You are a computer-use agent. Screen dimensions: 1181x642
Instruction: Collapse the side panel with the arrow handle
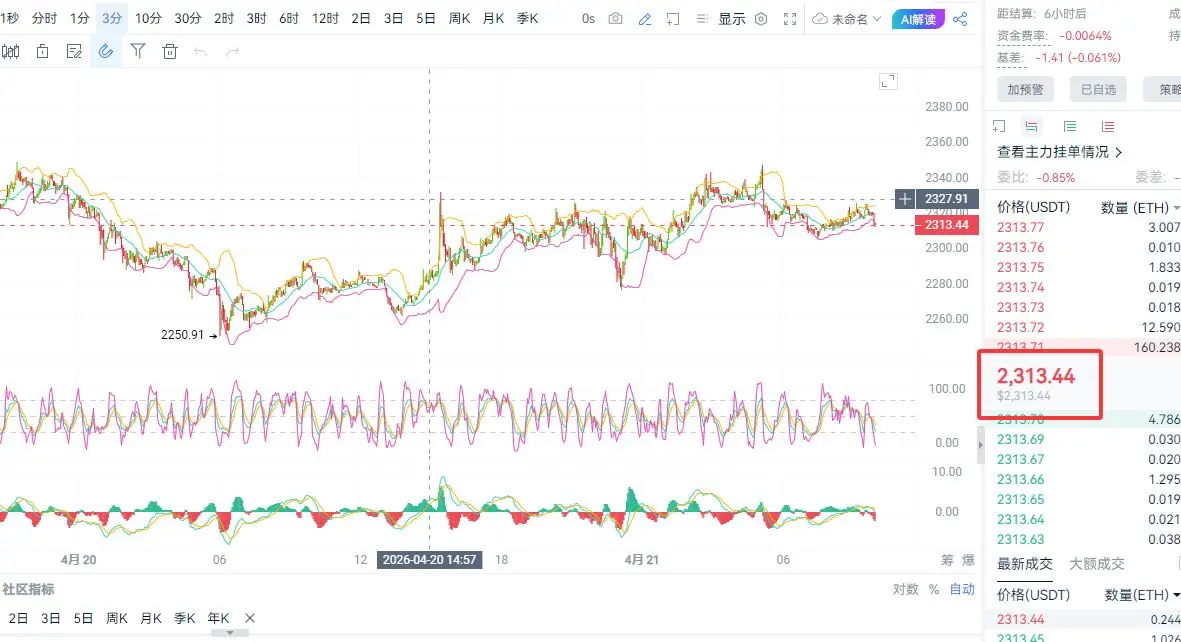pyautogui.click(x=980, y=445)
